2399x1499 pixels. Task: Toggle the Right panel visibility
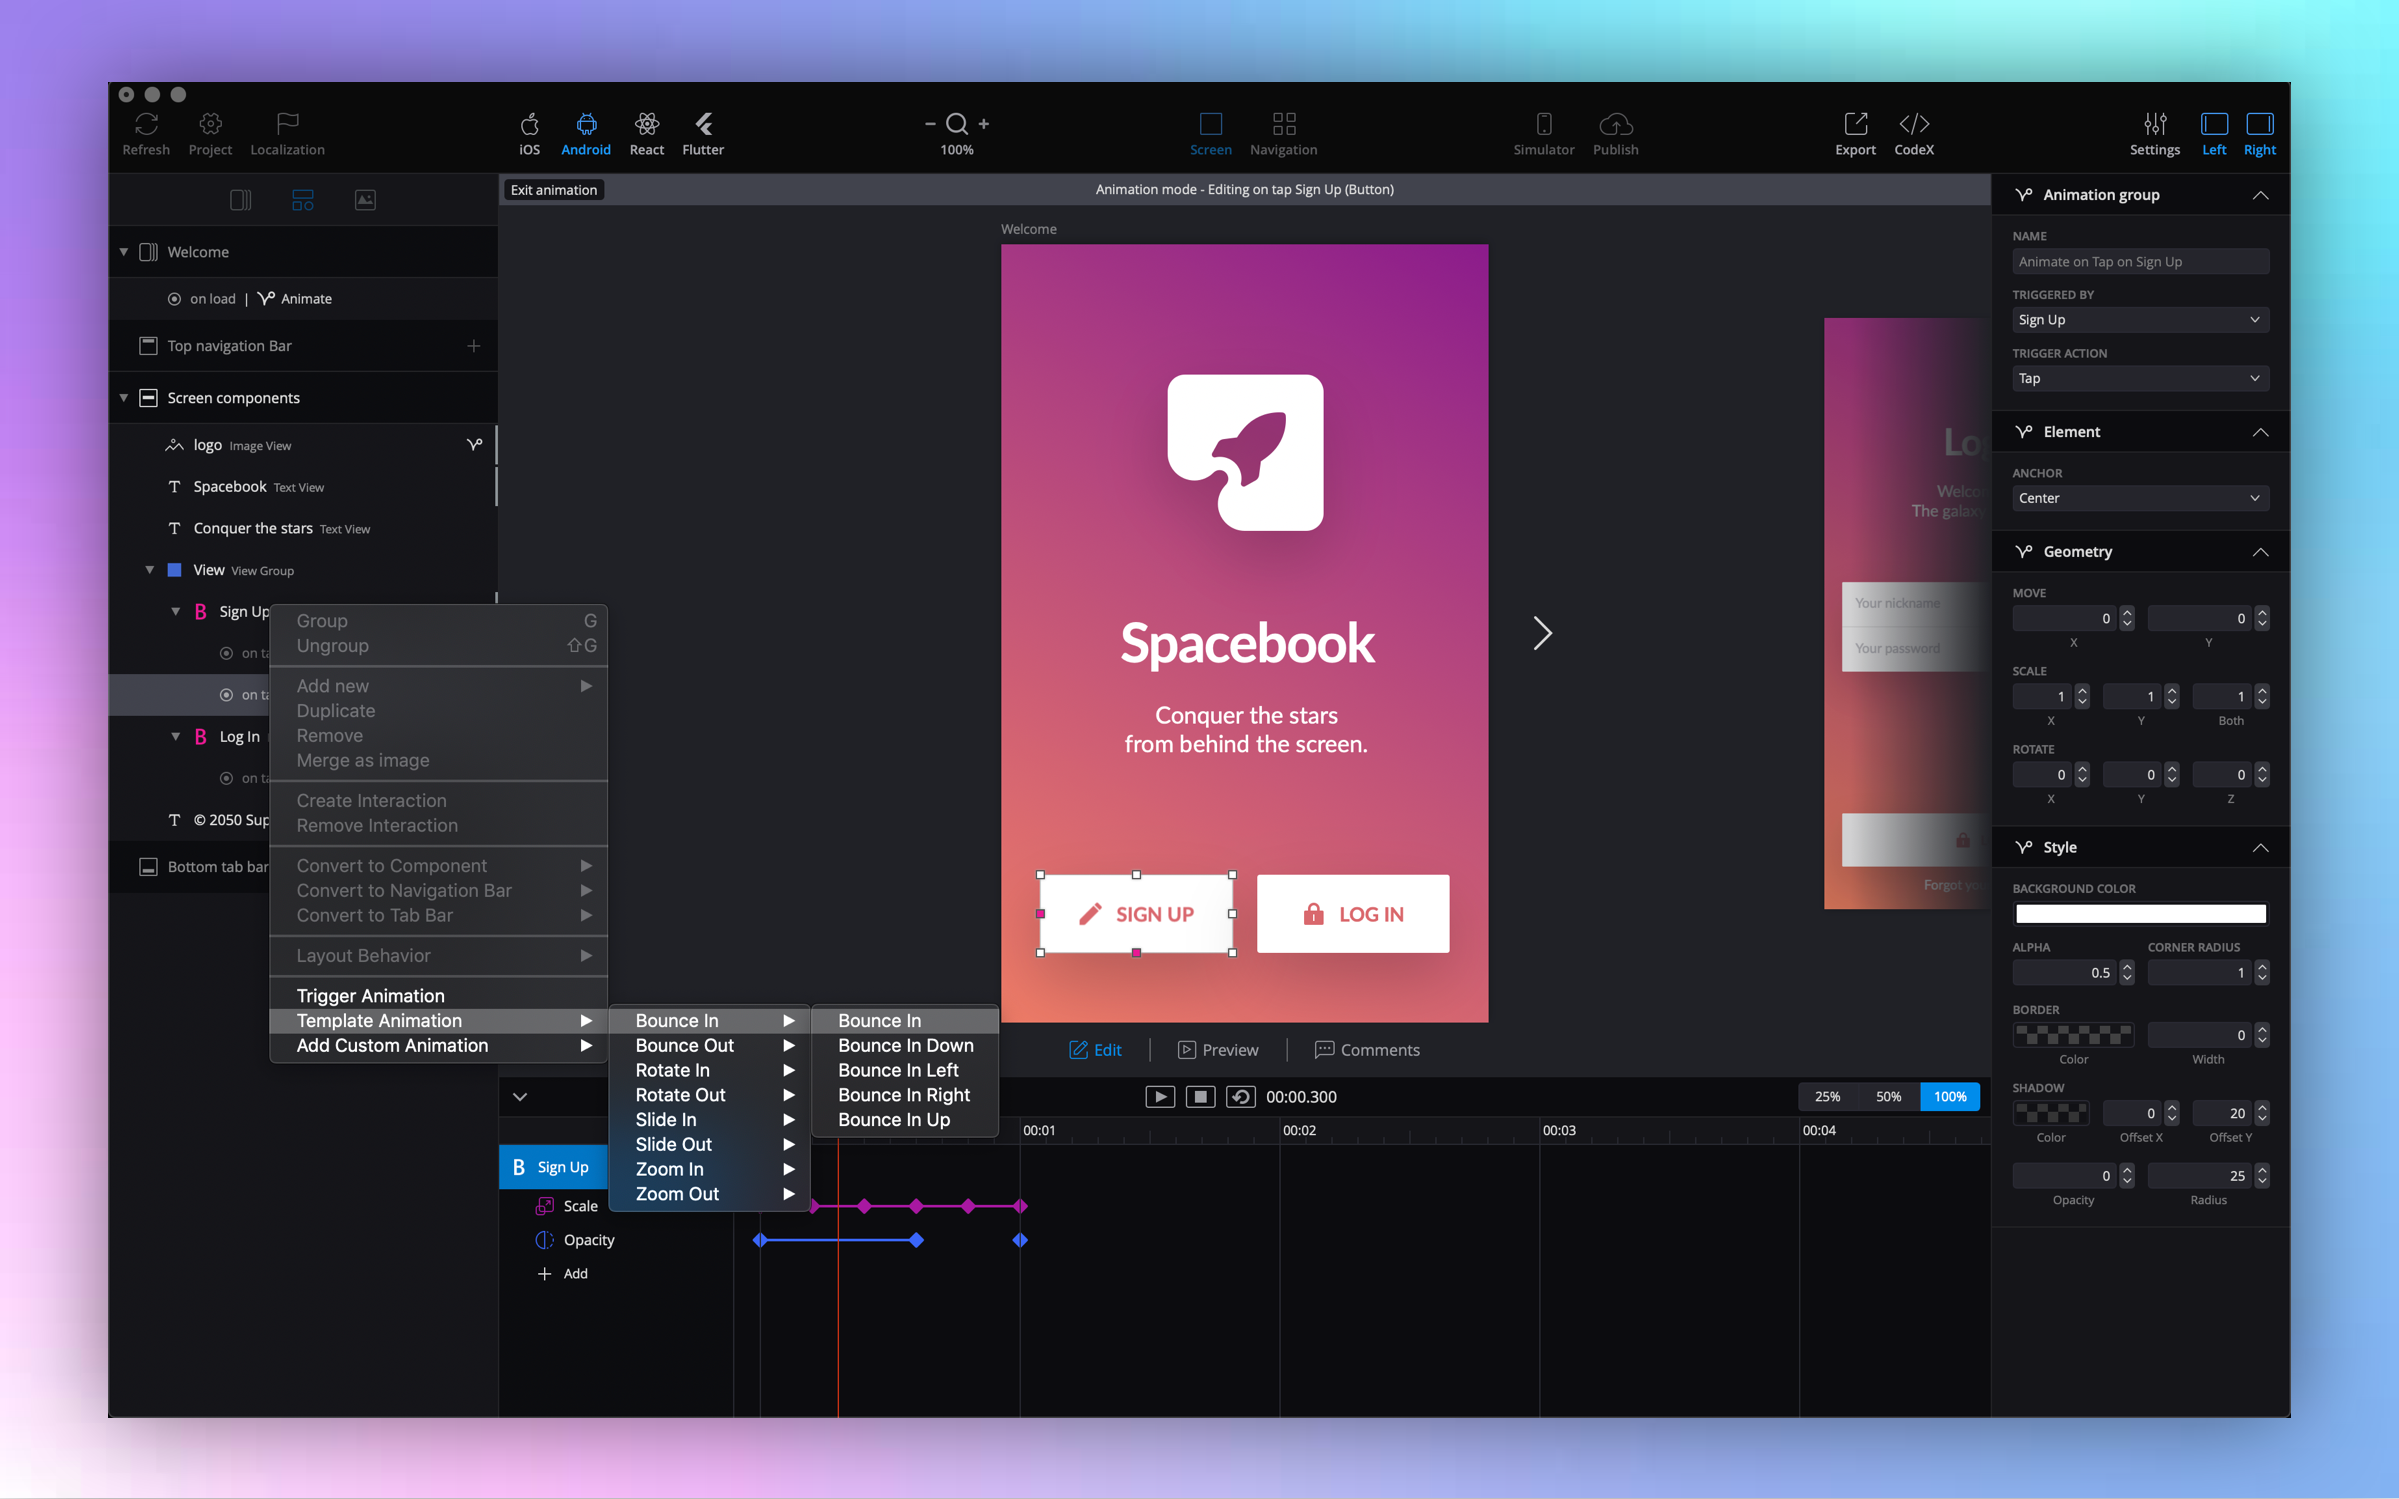2259,124
